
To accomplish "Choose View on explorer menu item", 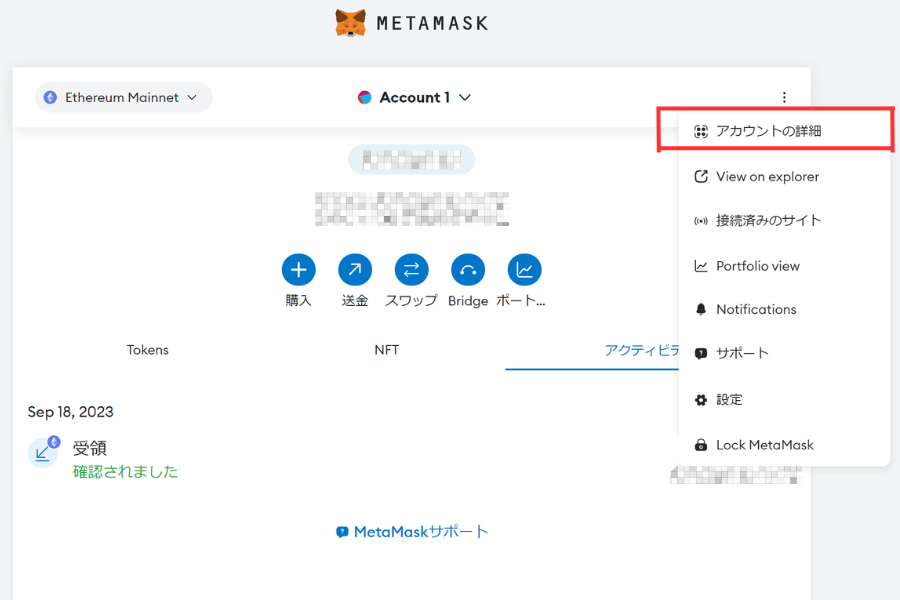I will click(x=767, y=177).
